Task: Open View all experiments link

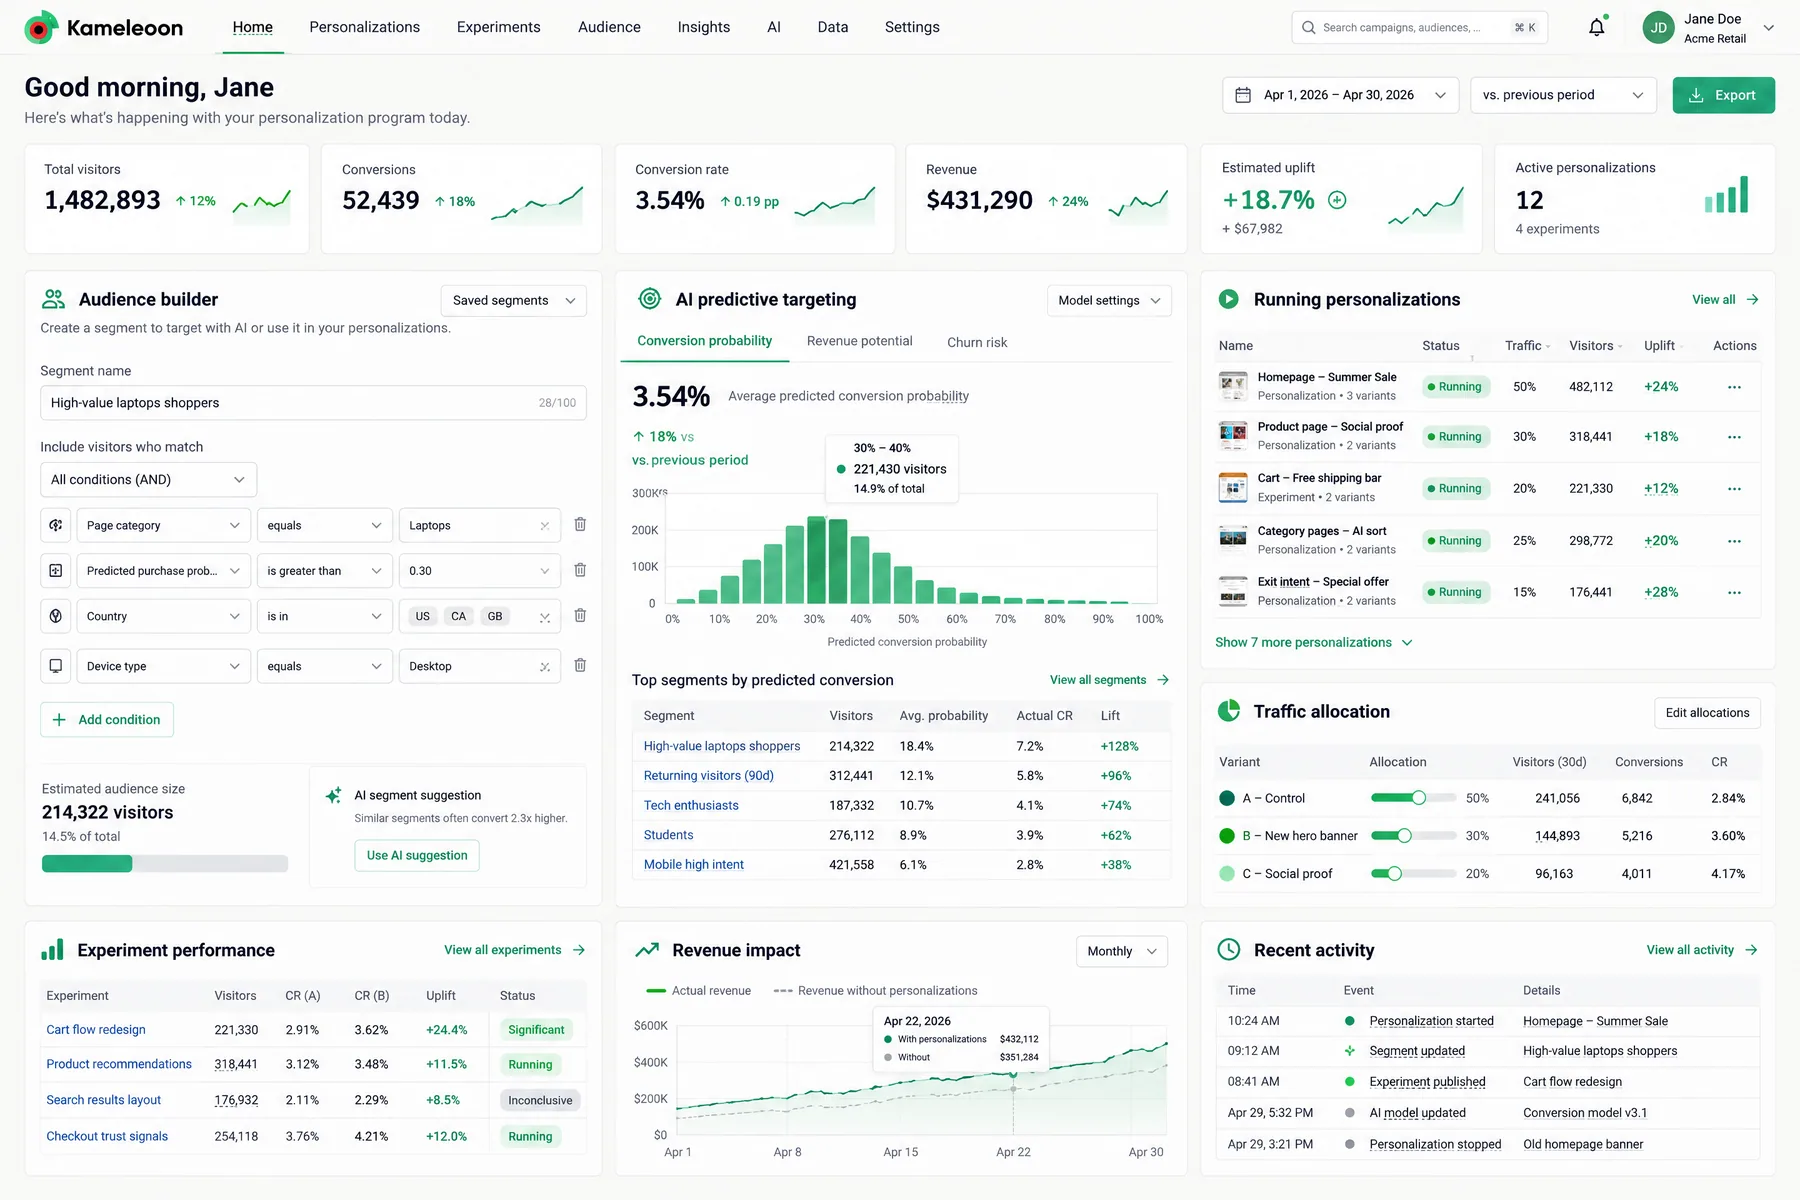Action: click(514, 950)
